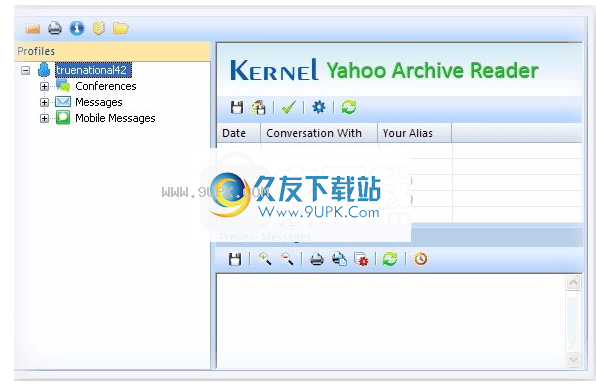Screen dimensions: 596x390
Task: Collapse the truenational42 profile node
Action: (x=25, y=70)
